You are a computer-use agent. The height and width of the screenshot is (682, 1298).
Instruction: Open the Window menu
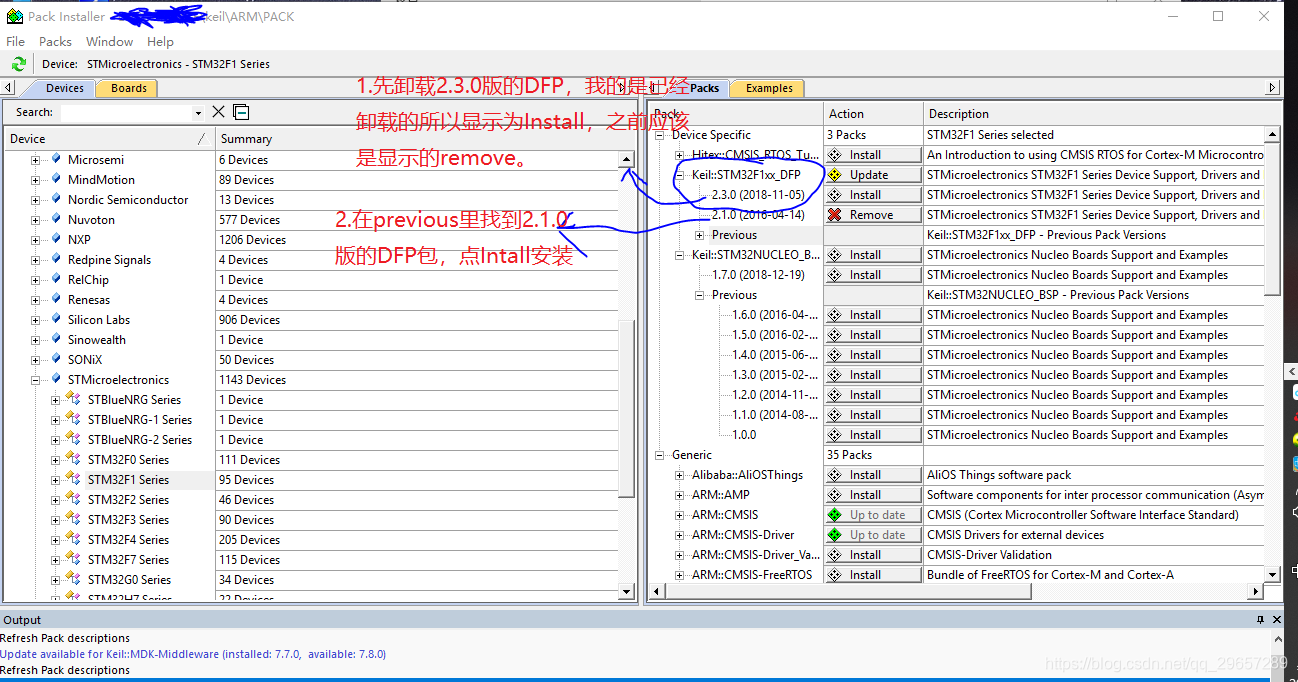click(109, 42)
